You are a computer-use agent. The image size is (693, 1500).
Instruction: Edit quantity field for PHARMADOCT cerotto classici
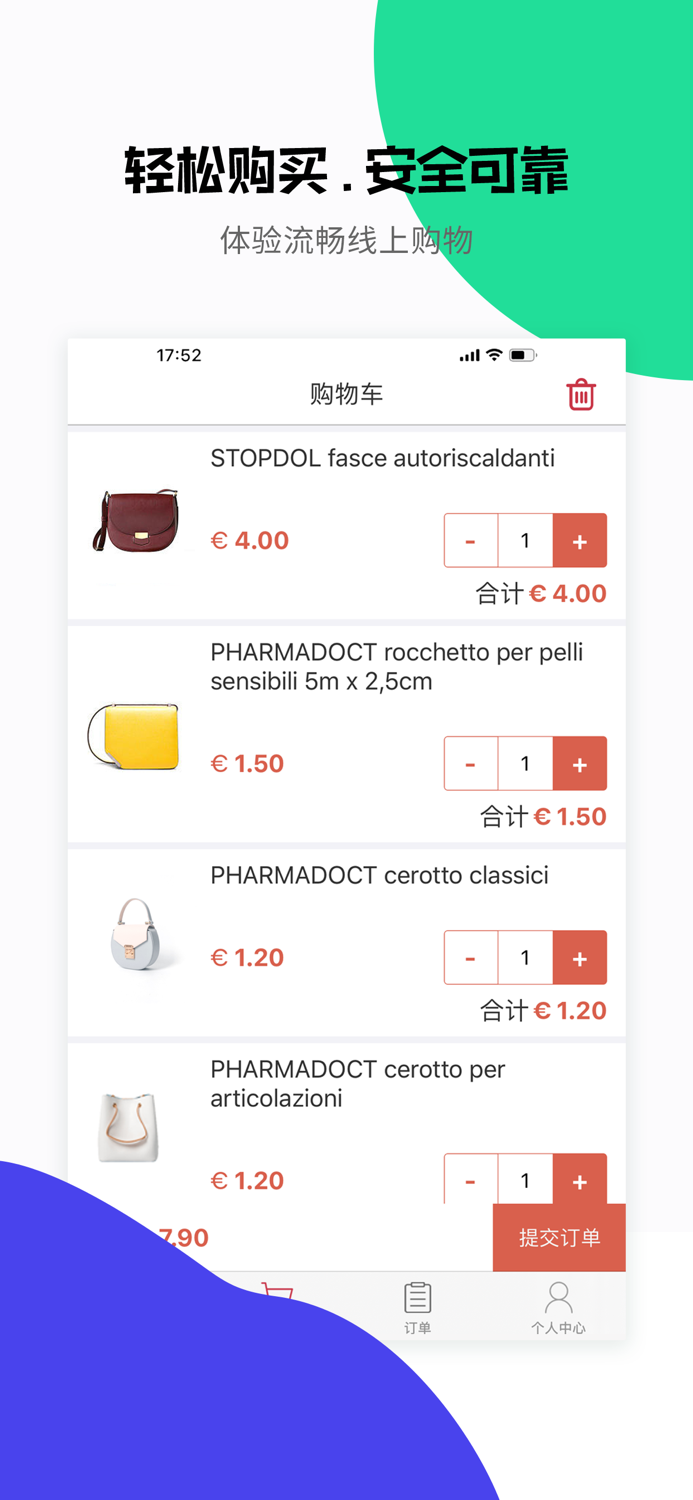point(525,957)
